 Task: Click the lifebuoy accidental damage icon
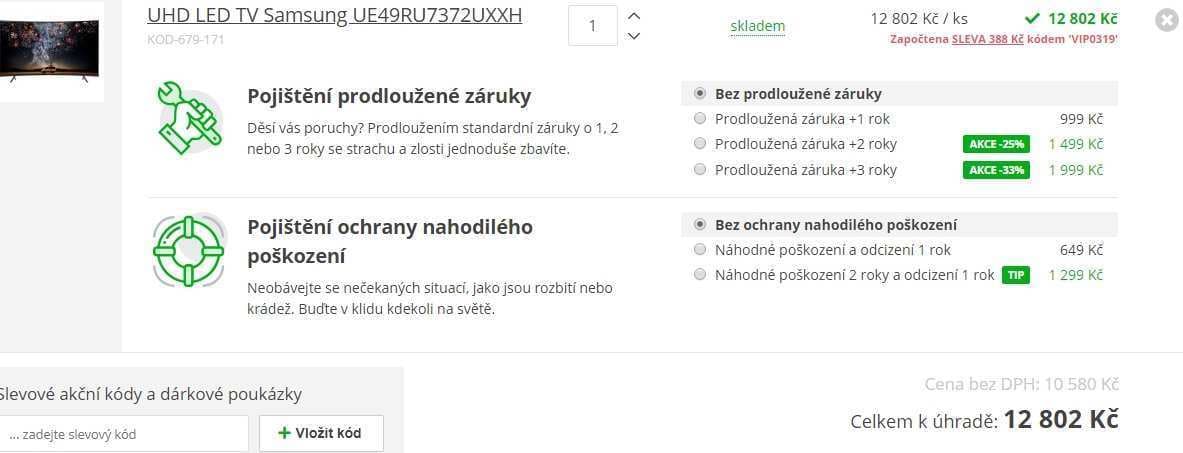pos(189,251)
